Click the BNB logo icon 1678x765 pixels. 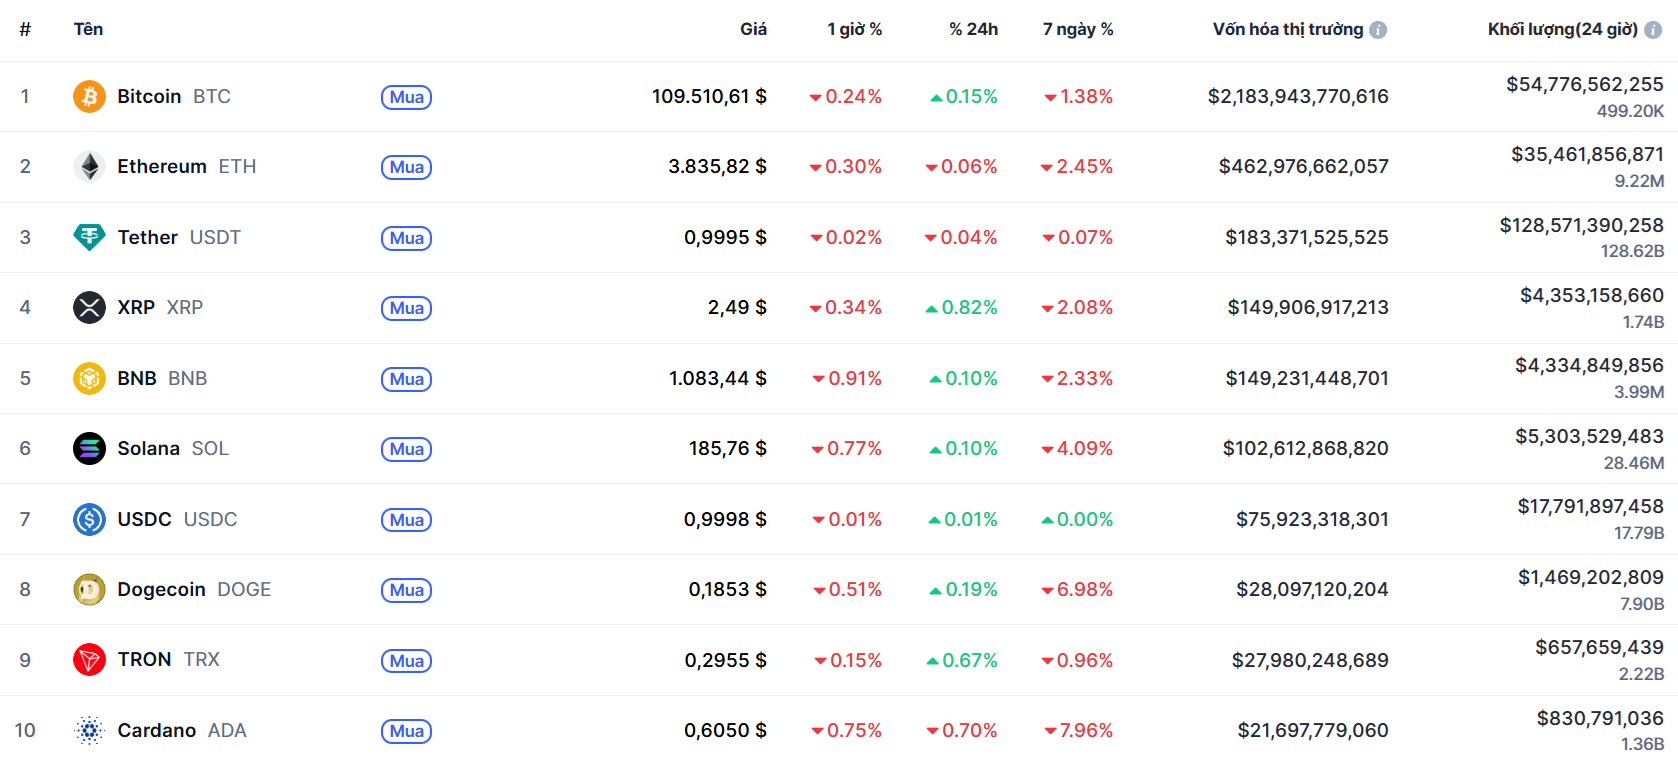click(x=89, y=378)
